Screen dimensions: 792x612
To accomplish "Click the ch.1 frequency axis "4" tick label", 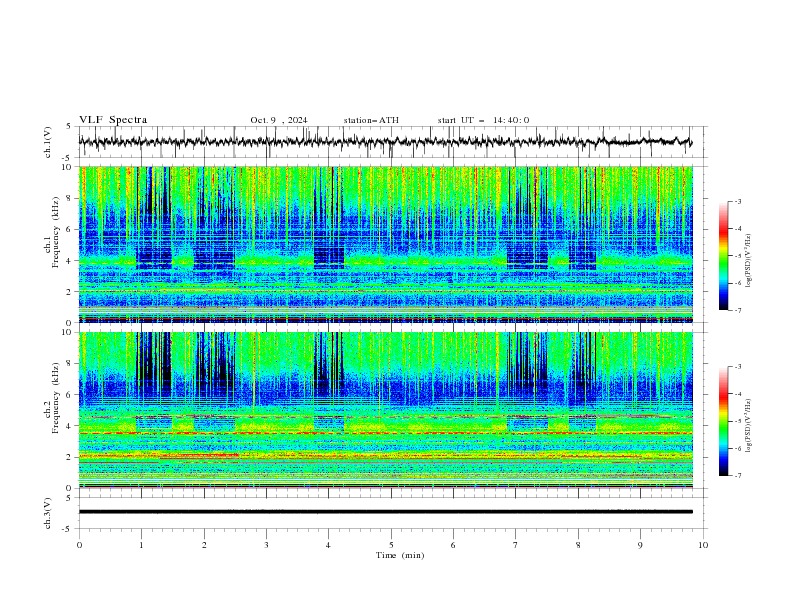I will point(68,261).
